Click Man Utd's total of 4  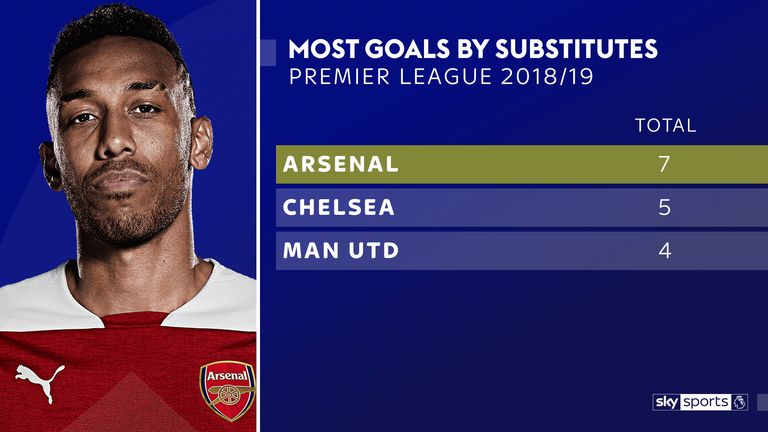click(x=664, y=250)
